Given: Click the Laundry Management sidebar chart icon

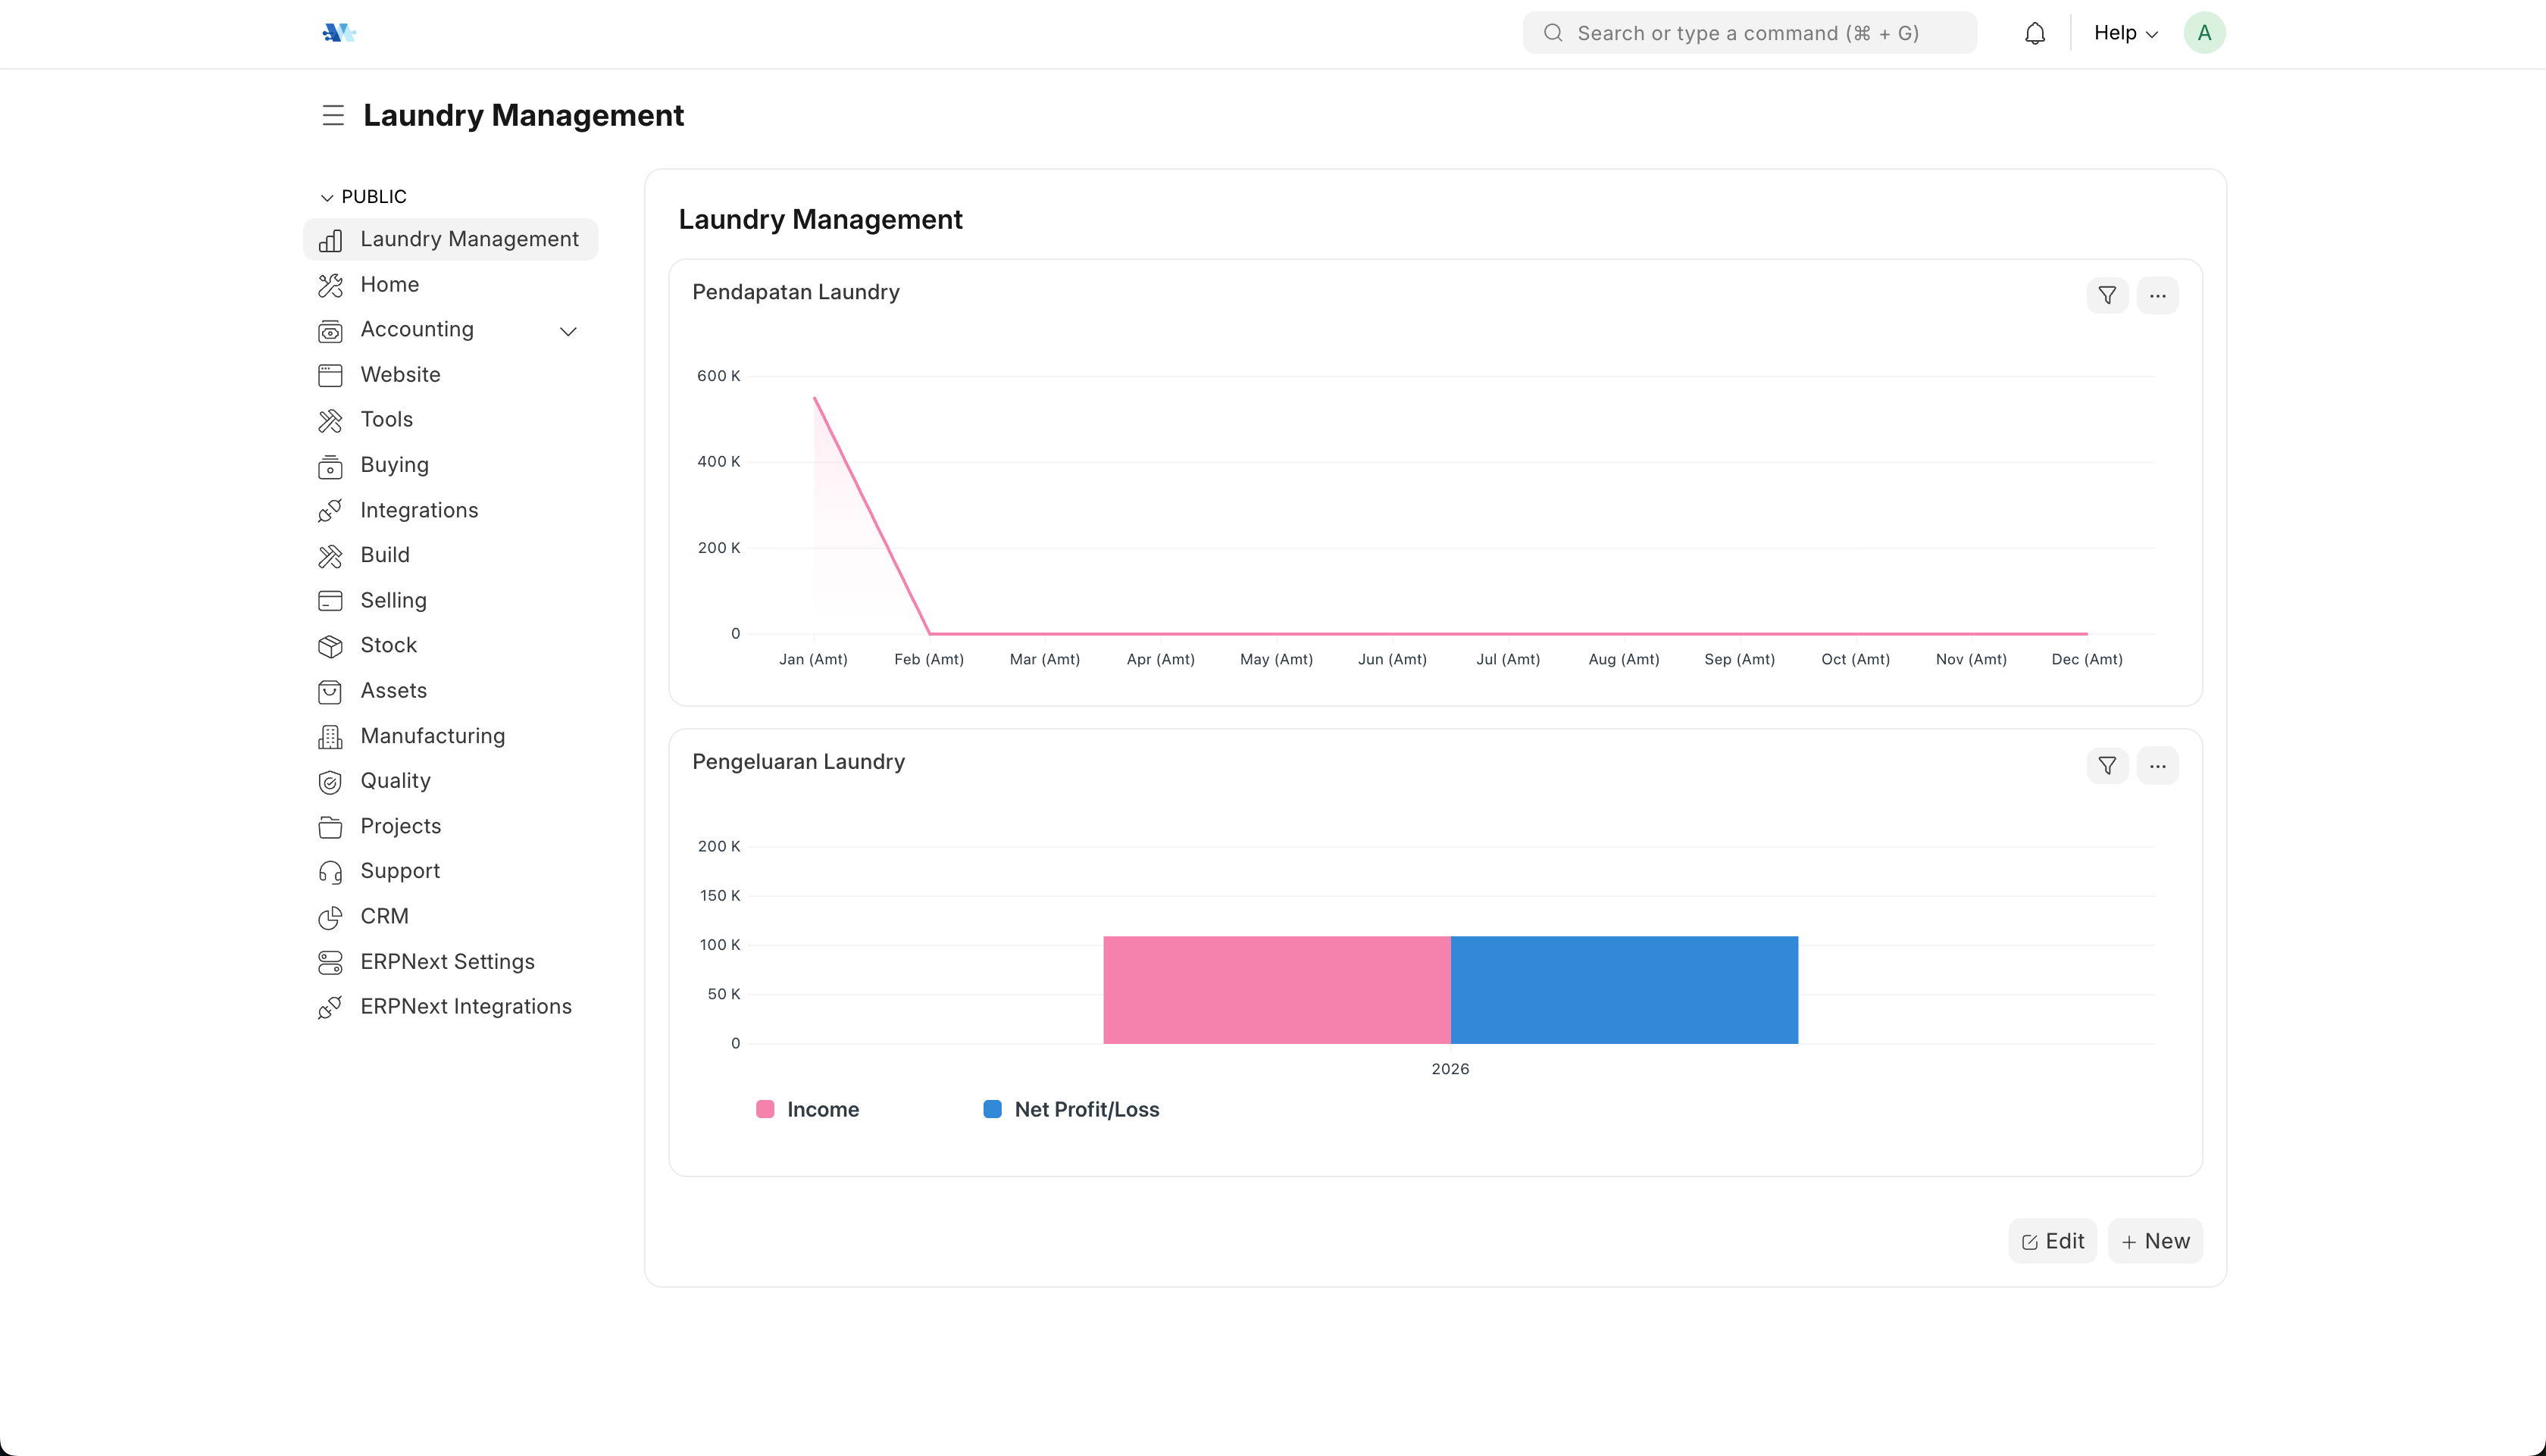Looking at the screenshot, I should click(330, 240).
